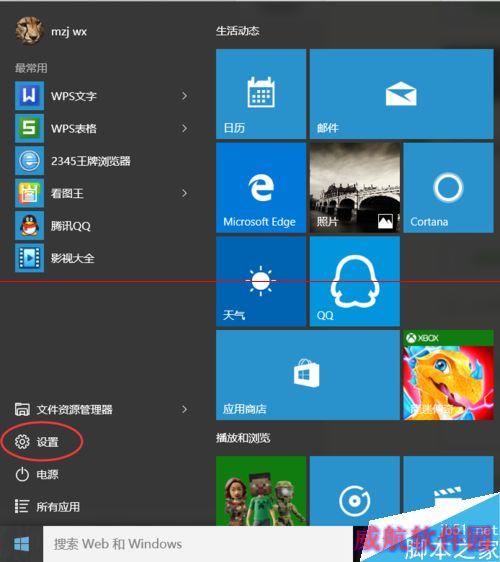This screenshot has width=500, height=562.
Task: Open 2345王牌浏览器 browser icon
Action: pyautogui.click(x=29, y=161)
